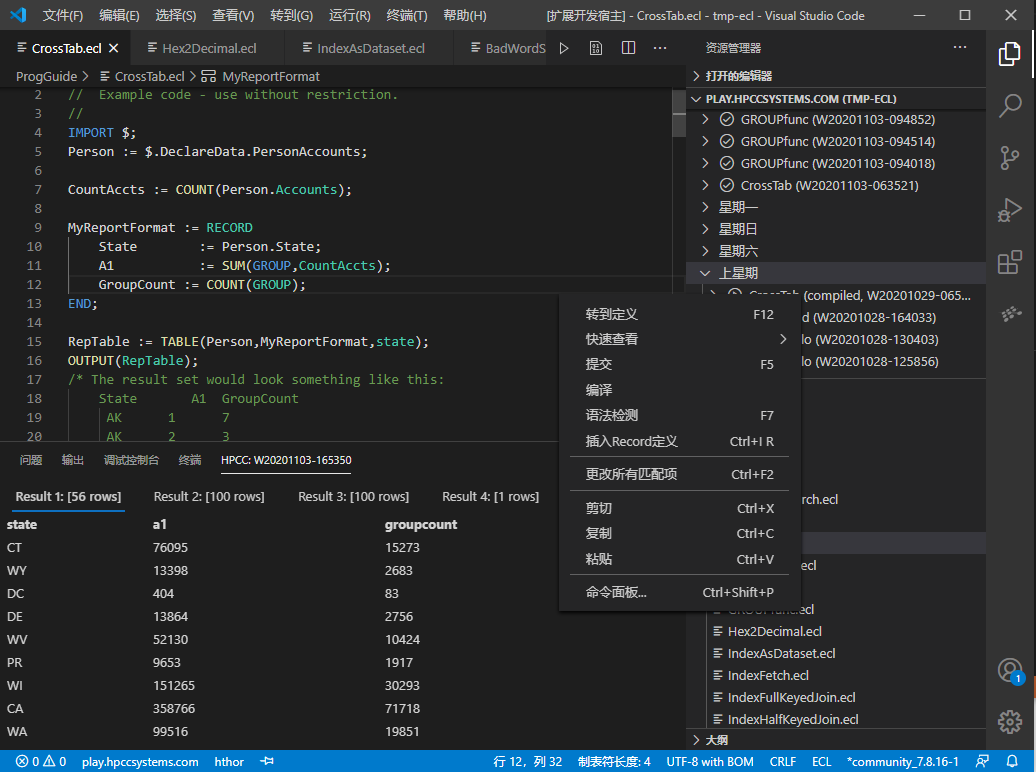Open Source Control view in activity bar

[1010, 158]
